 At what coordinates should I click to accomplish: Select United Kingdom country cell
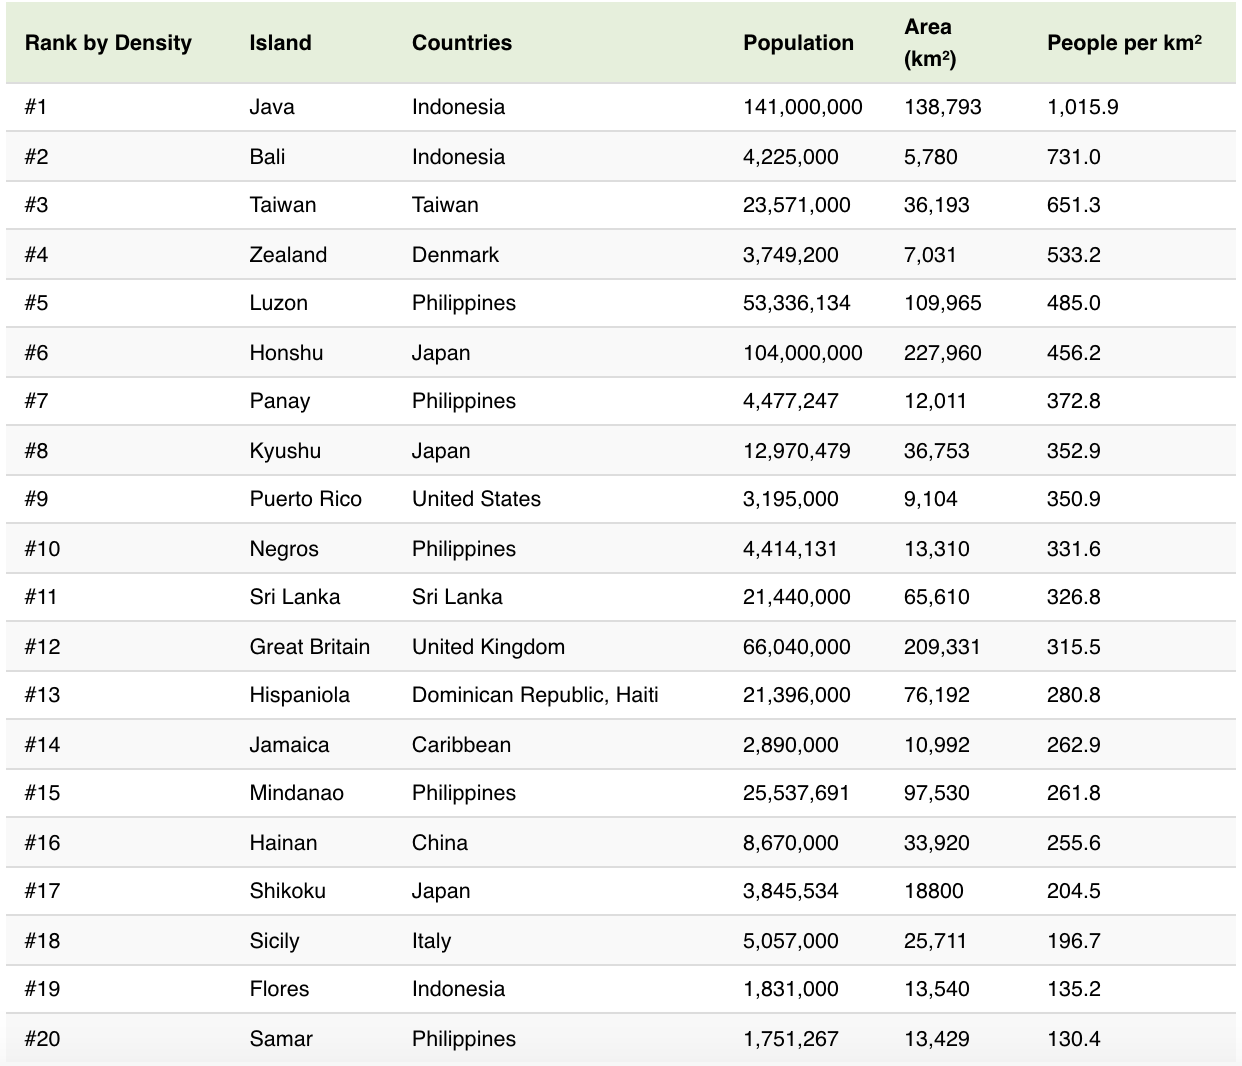[x=488, y=647]
